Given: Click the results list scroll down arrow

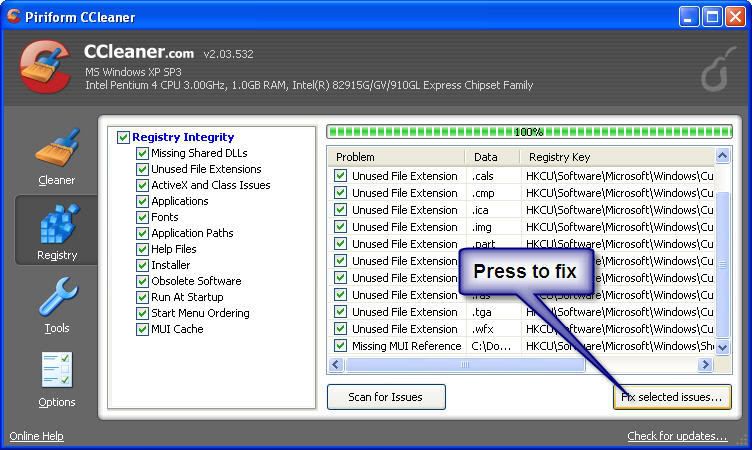Looking at the screenshot, I should click(x=722, y=347).
